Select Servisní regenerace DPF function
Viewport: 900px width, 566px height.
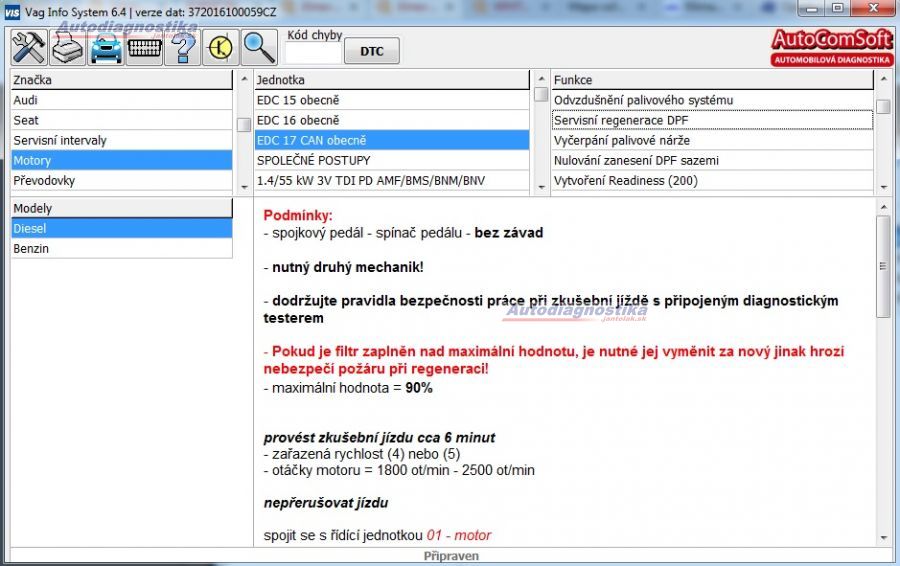pos(712,120)
